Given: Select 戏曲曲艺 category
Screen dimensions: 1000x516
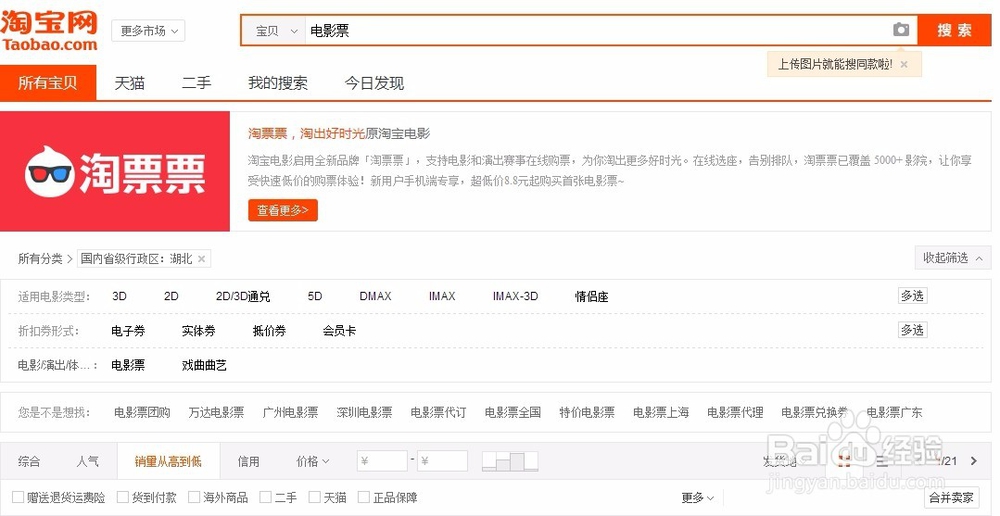Looking at the screenshot, I should click(x=204, y=365).
